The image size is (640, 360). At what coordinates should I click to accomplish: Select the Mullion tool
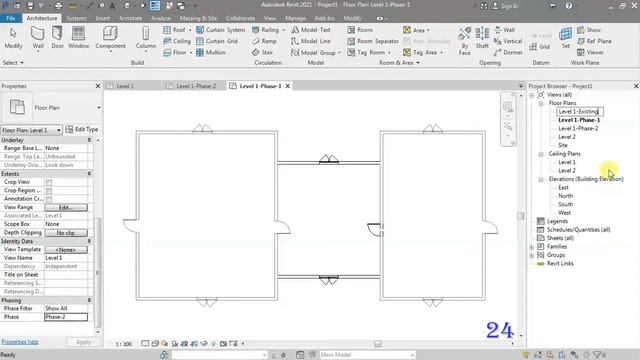211,53
